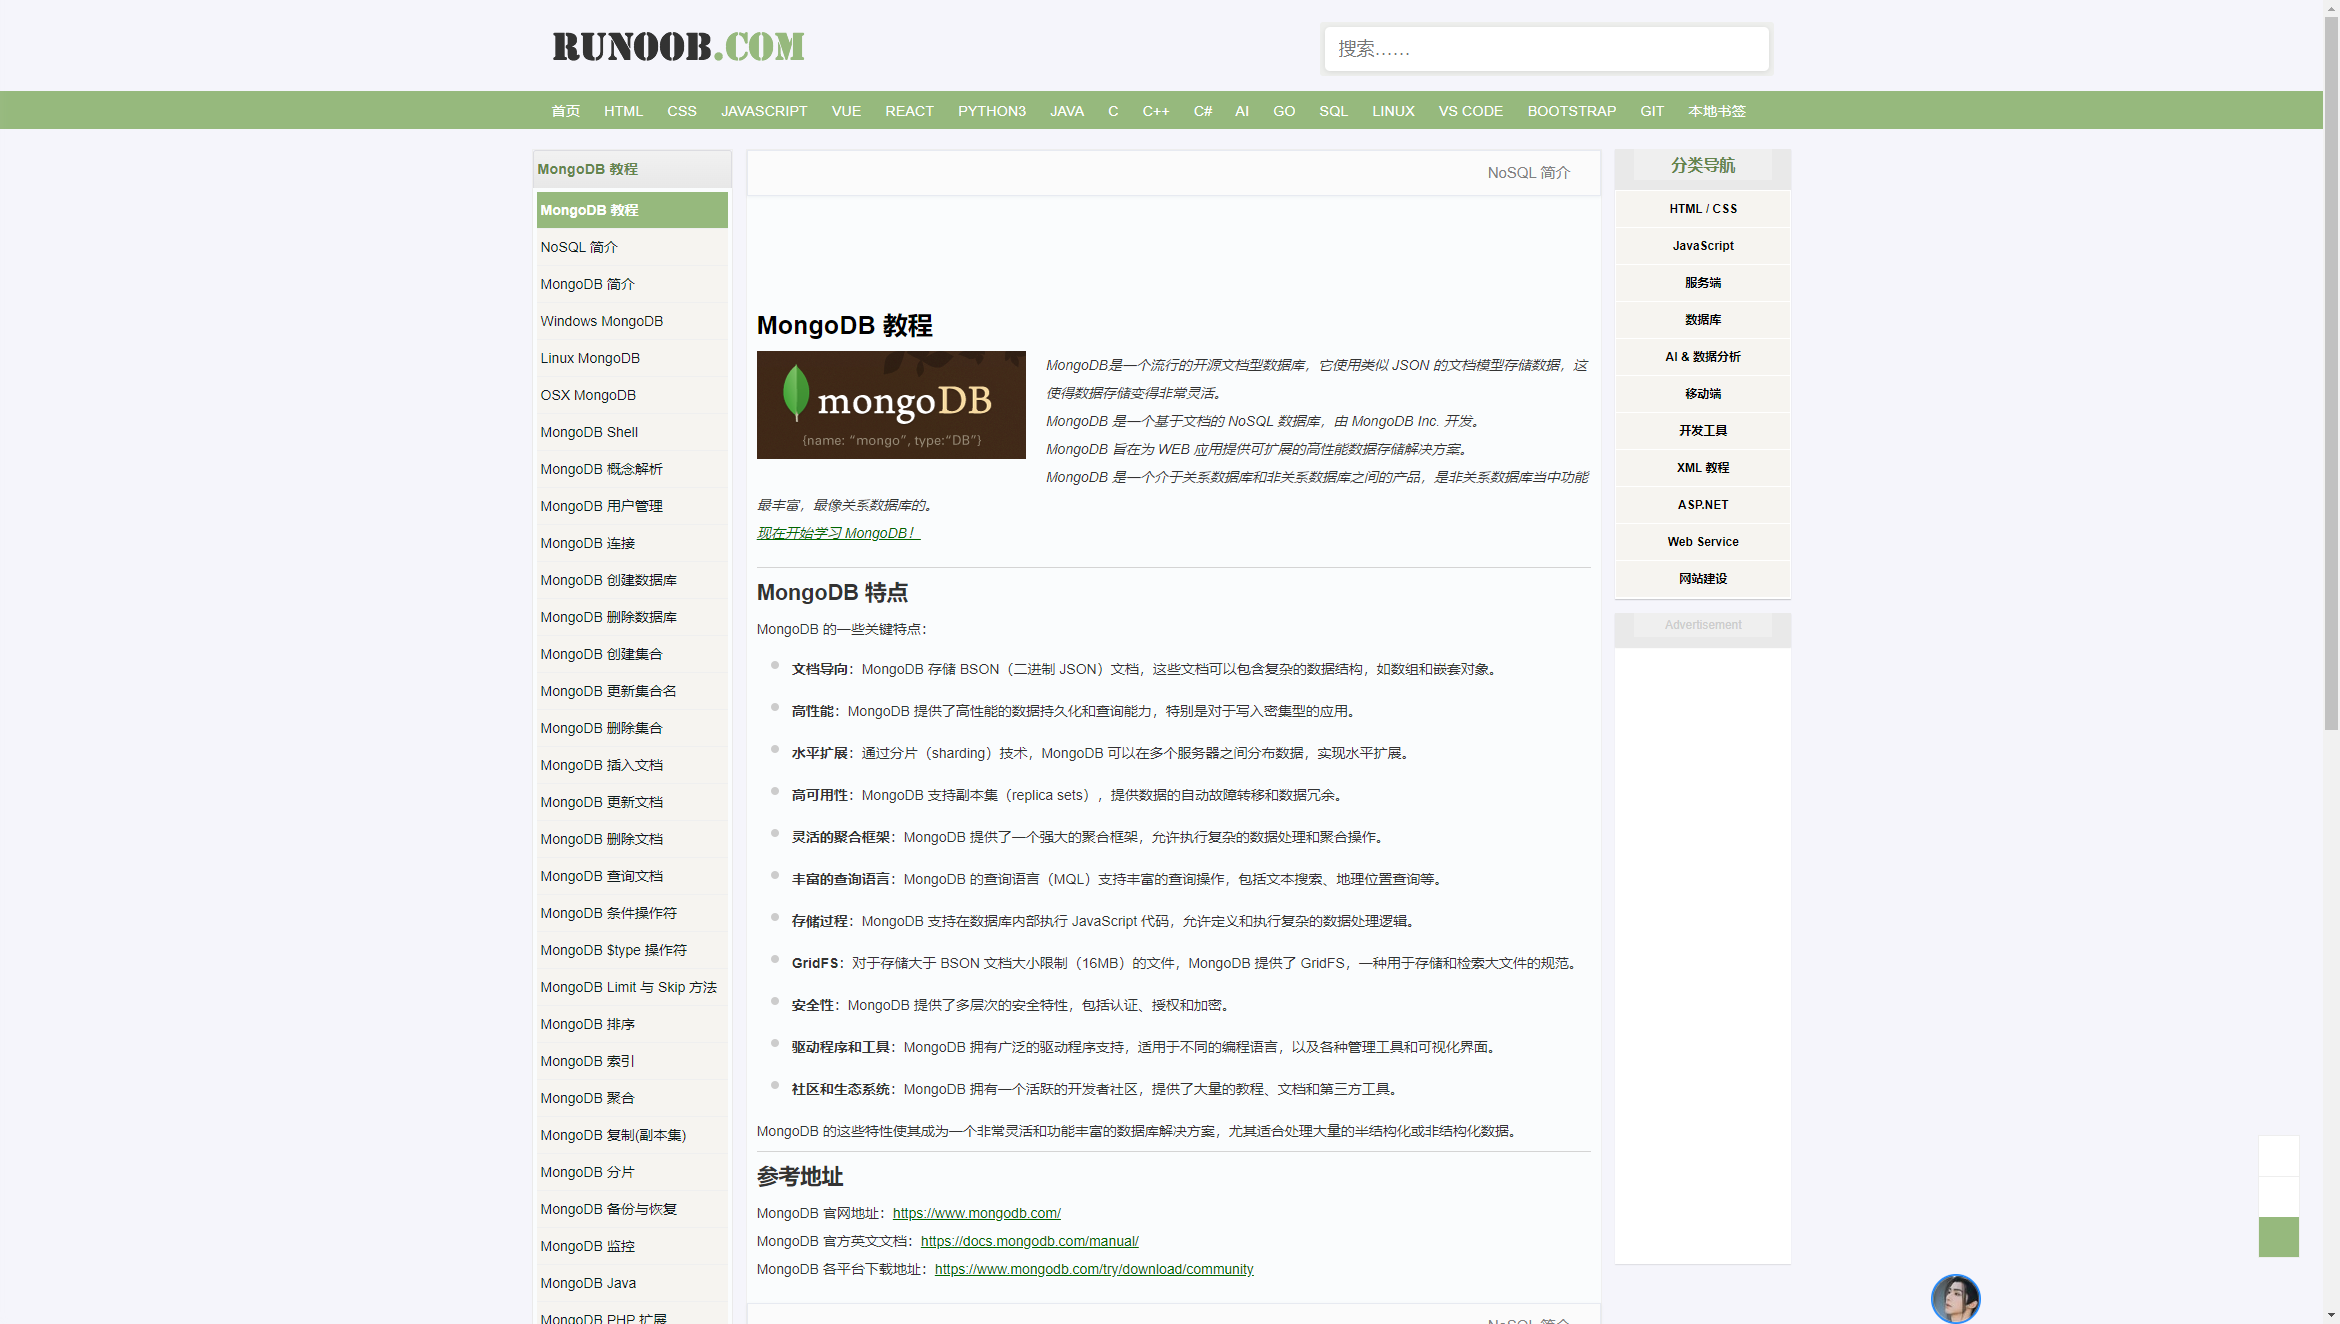Open the 本地书签 nav item

pos(1717,111)
